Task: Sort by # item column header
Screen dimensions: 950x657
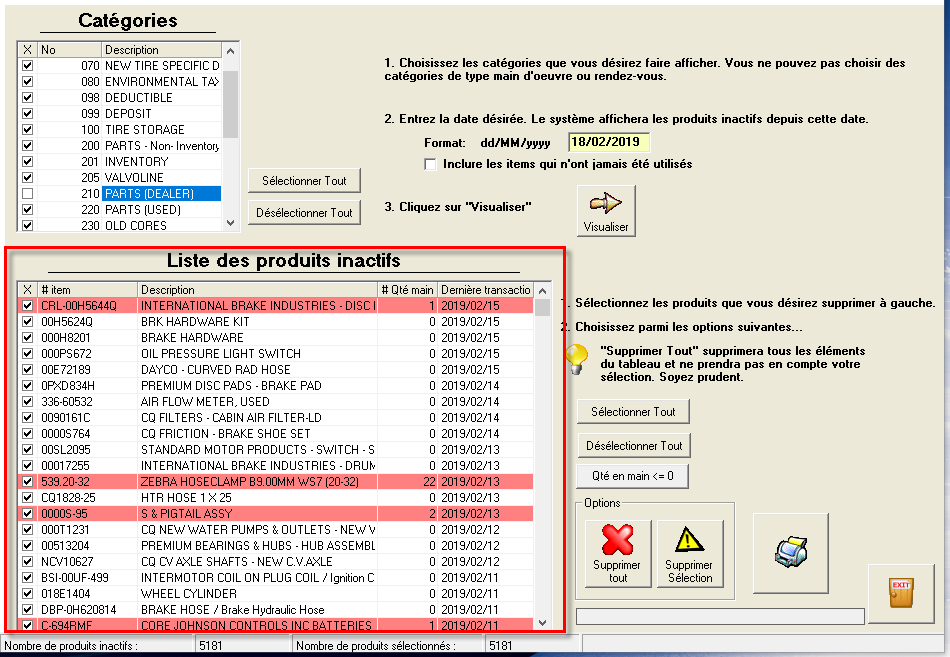Action: coord(86,290)
